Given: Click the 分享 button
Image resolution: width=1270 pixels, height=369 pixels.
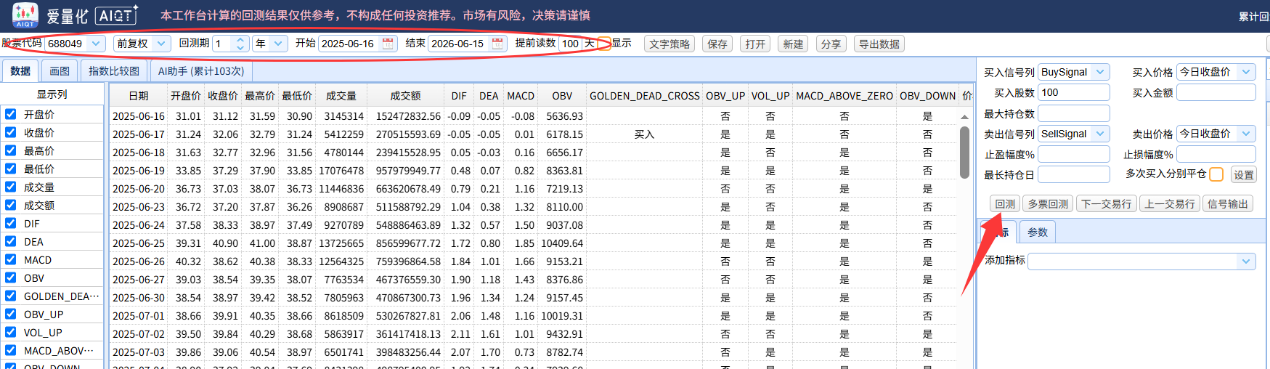Looking at the screenshot, I should click(x=831, y=44).
